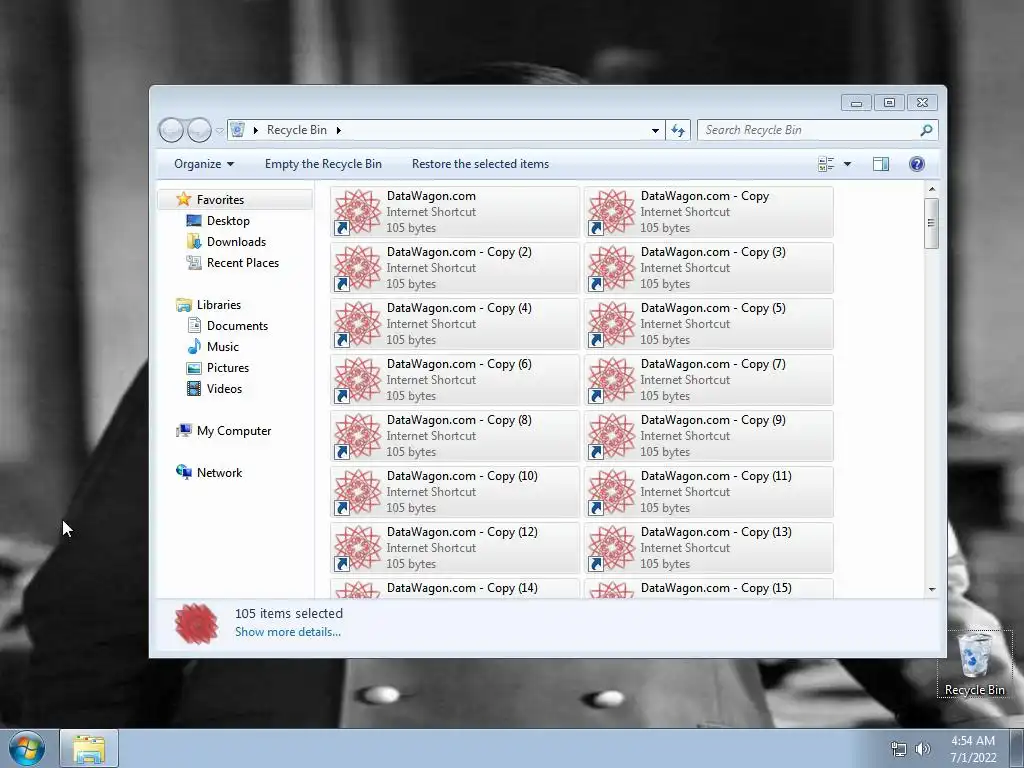This screenshot has height=768, width=1024.
Task: Click the DataWagon.com - Copy (12) file name
Action: coord(462,532)
